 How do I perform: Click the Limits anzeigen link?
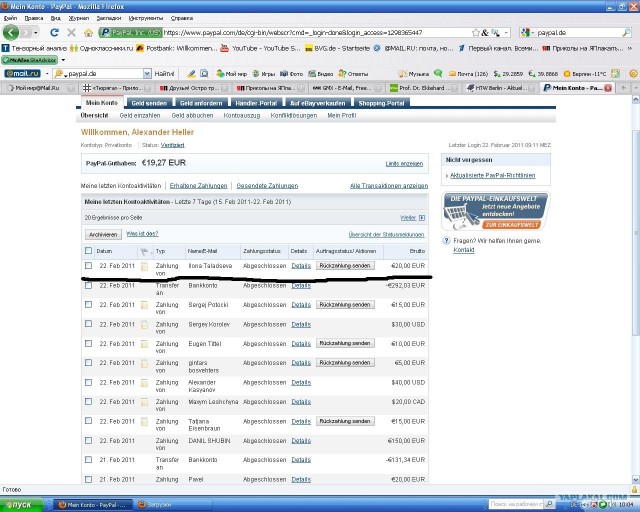404,164
